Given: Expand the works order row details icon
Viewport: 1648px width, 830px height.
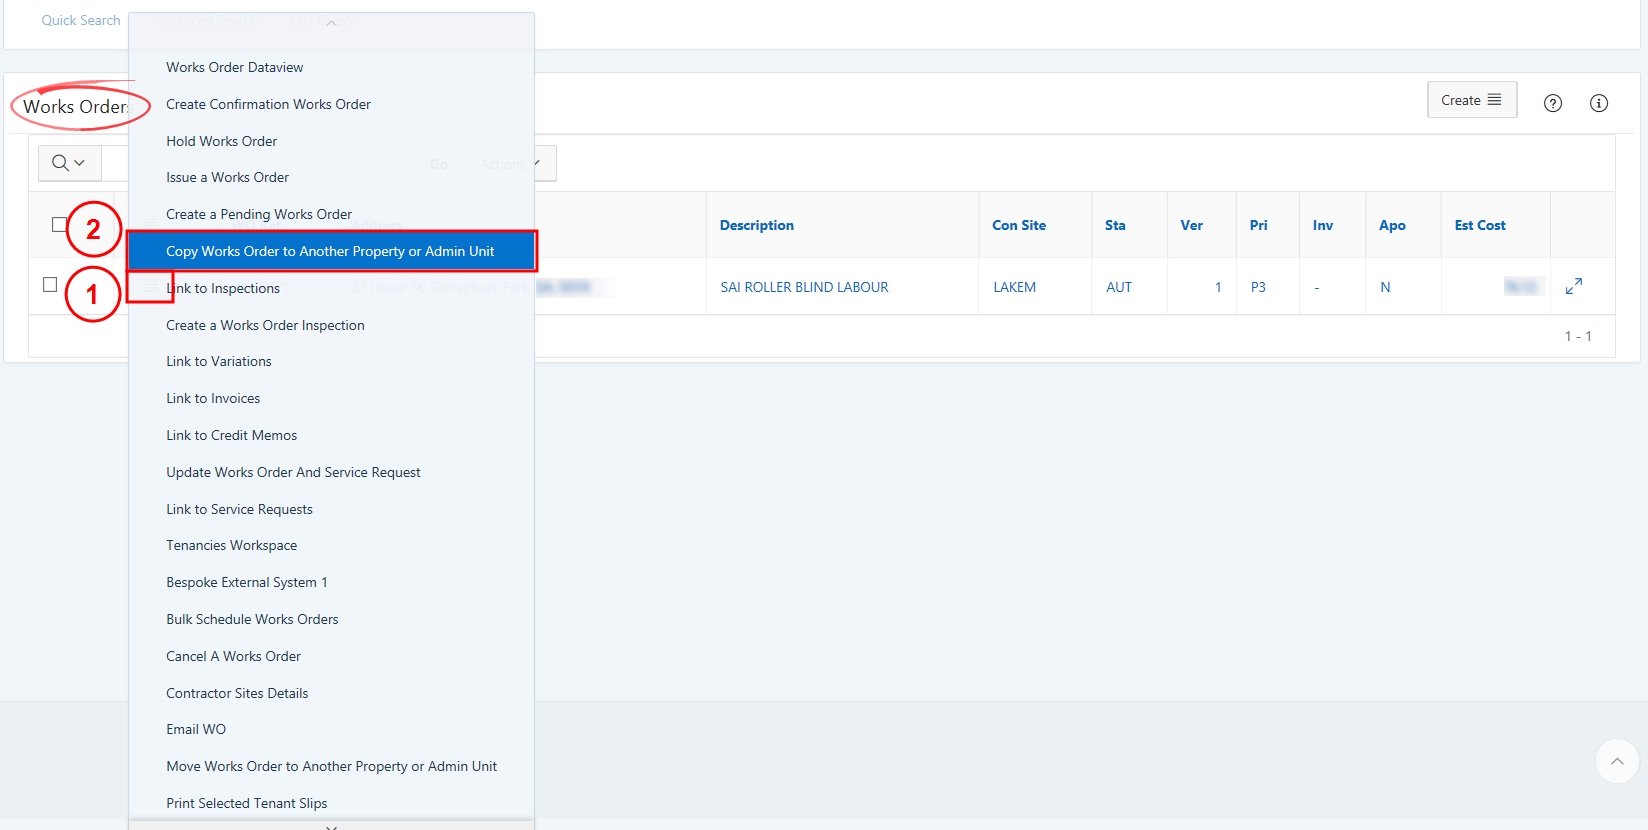Looking at the screenshot, I should pyautogui.click(x=1574, y=286).
